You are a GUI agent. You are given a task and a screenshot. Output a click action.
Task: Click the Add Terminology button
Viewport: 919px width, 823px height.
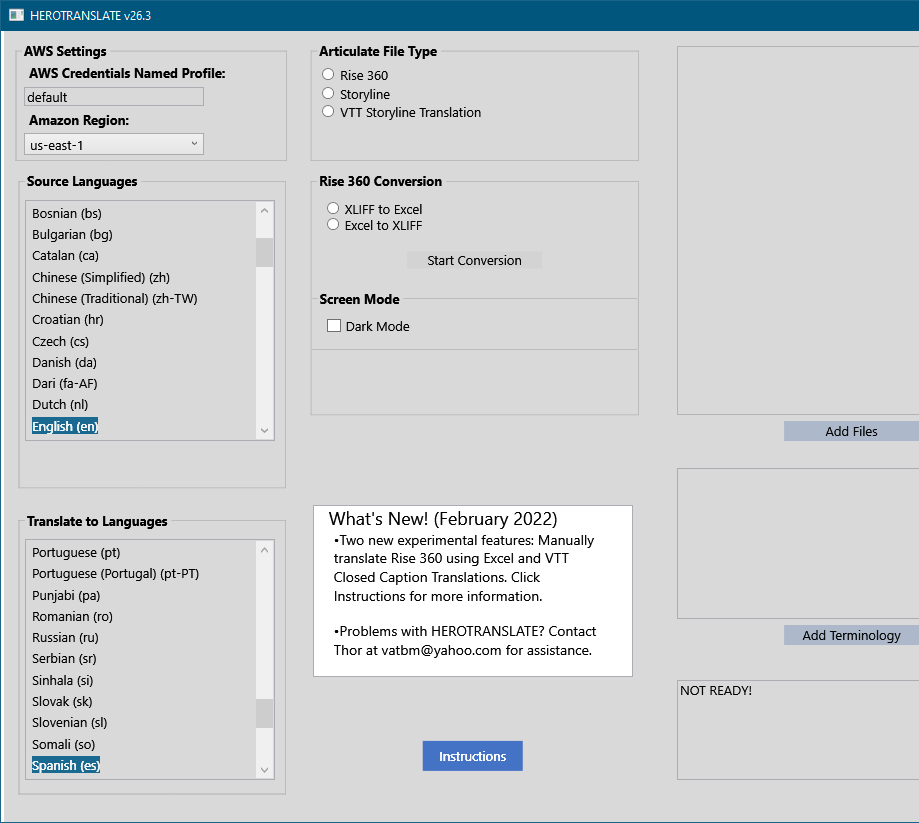coord(851,635)
